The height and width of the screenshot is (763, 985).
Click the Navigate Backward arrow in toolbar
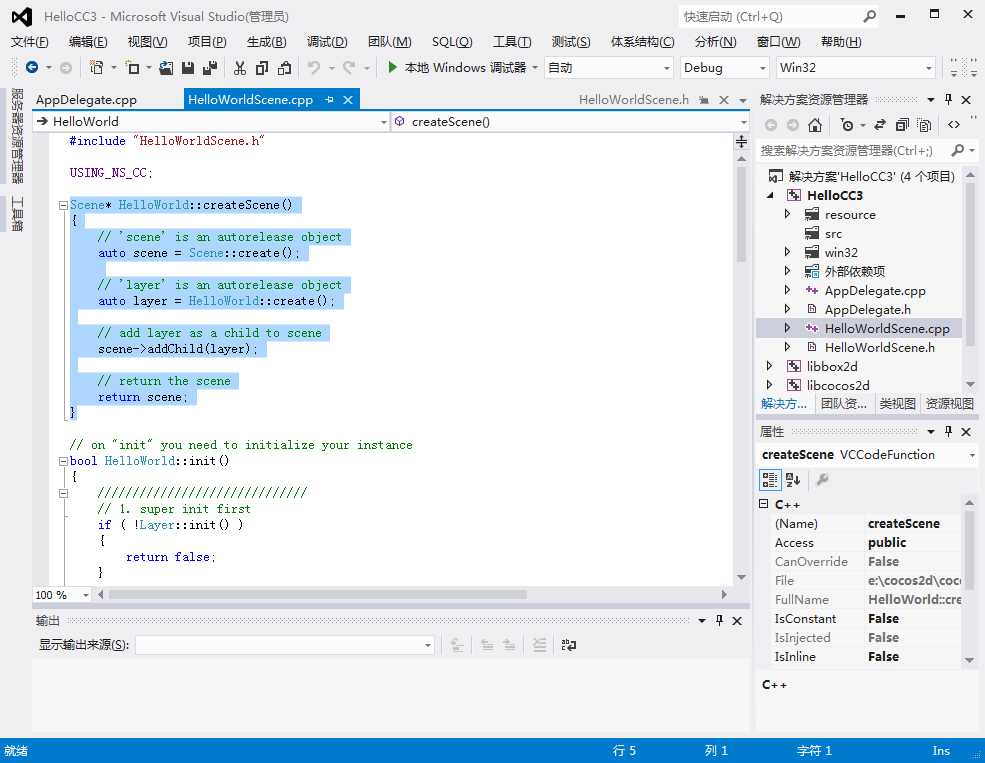31,67
